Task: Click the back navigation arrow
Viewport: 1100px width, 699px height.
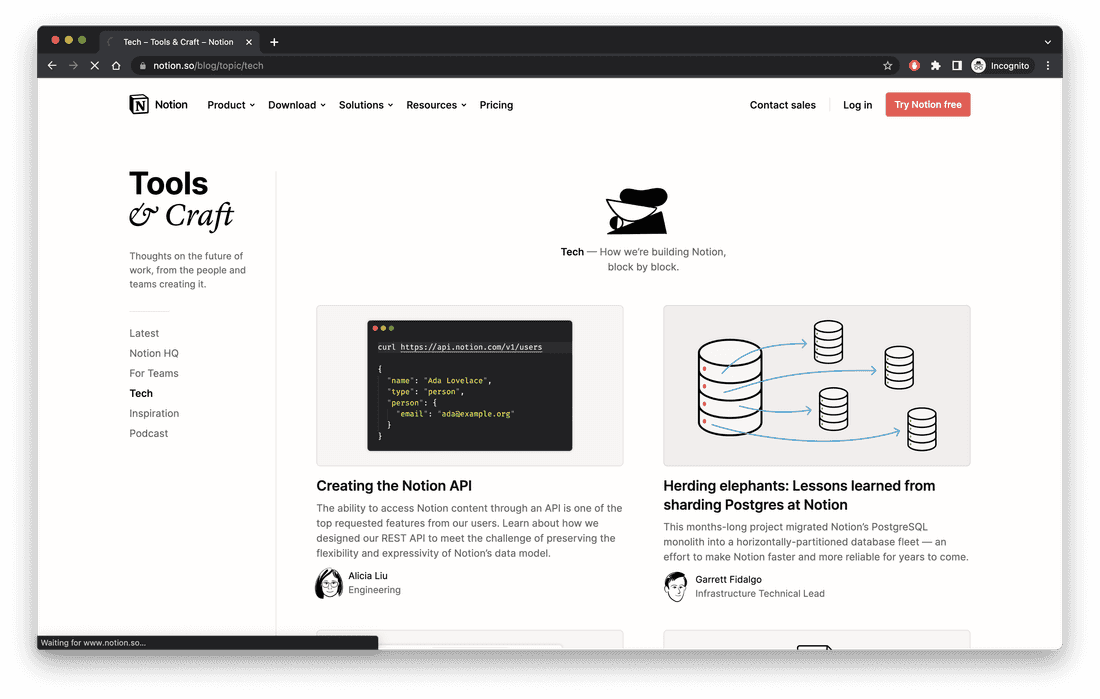Action: coord(51,65)
